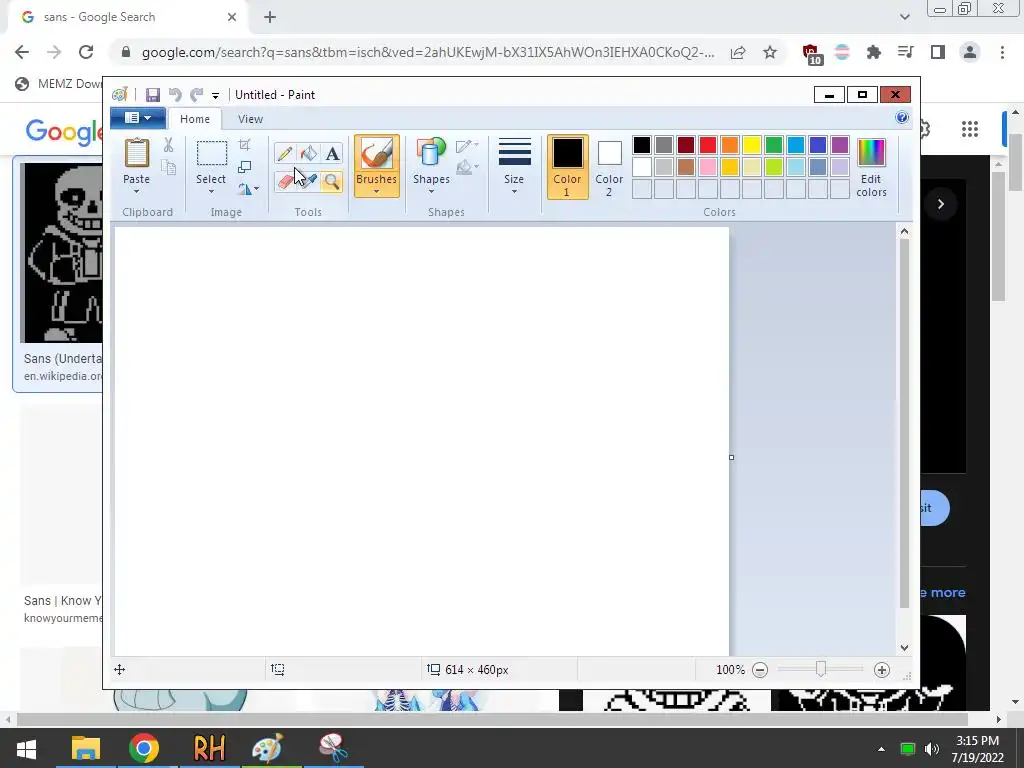Pick the yellow color swatch

752,145
